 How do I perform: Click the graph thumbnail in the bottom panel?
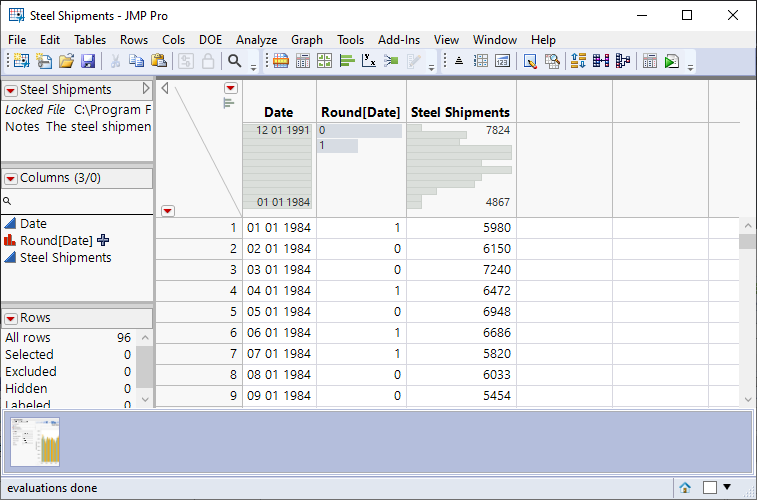(35, 442)
